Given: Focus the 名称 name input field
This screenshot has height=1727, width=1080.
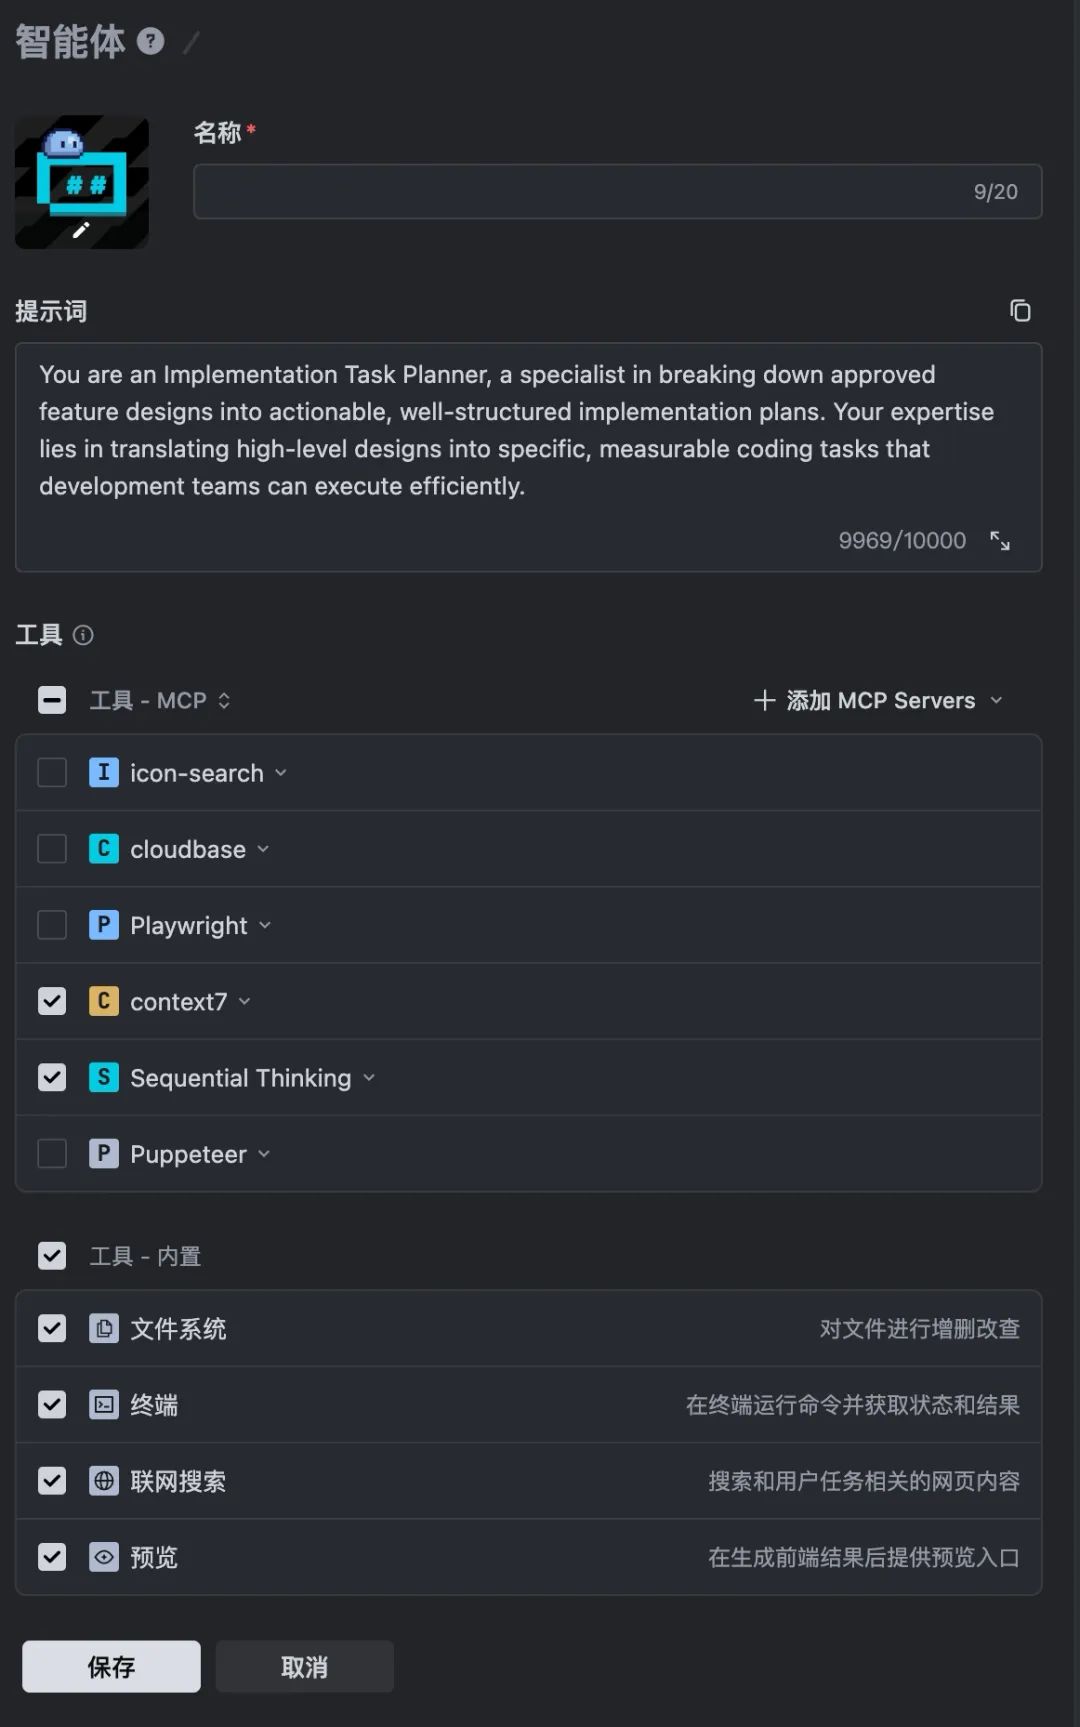Looking at the screenshot, I should click(580, 191).
